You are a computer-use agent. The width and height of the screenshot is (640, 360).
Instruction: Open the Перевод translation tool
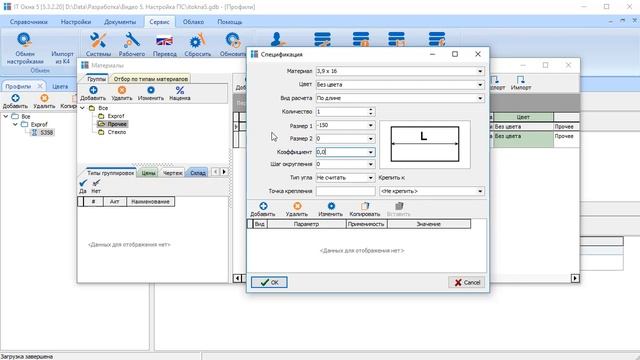tap(164, 45)
